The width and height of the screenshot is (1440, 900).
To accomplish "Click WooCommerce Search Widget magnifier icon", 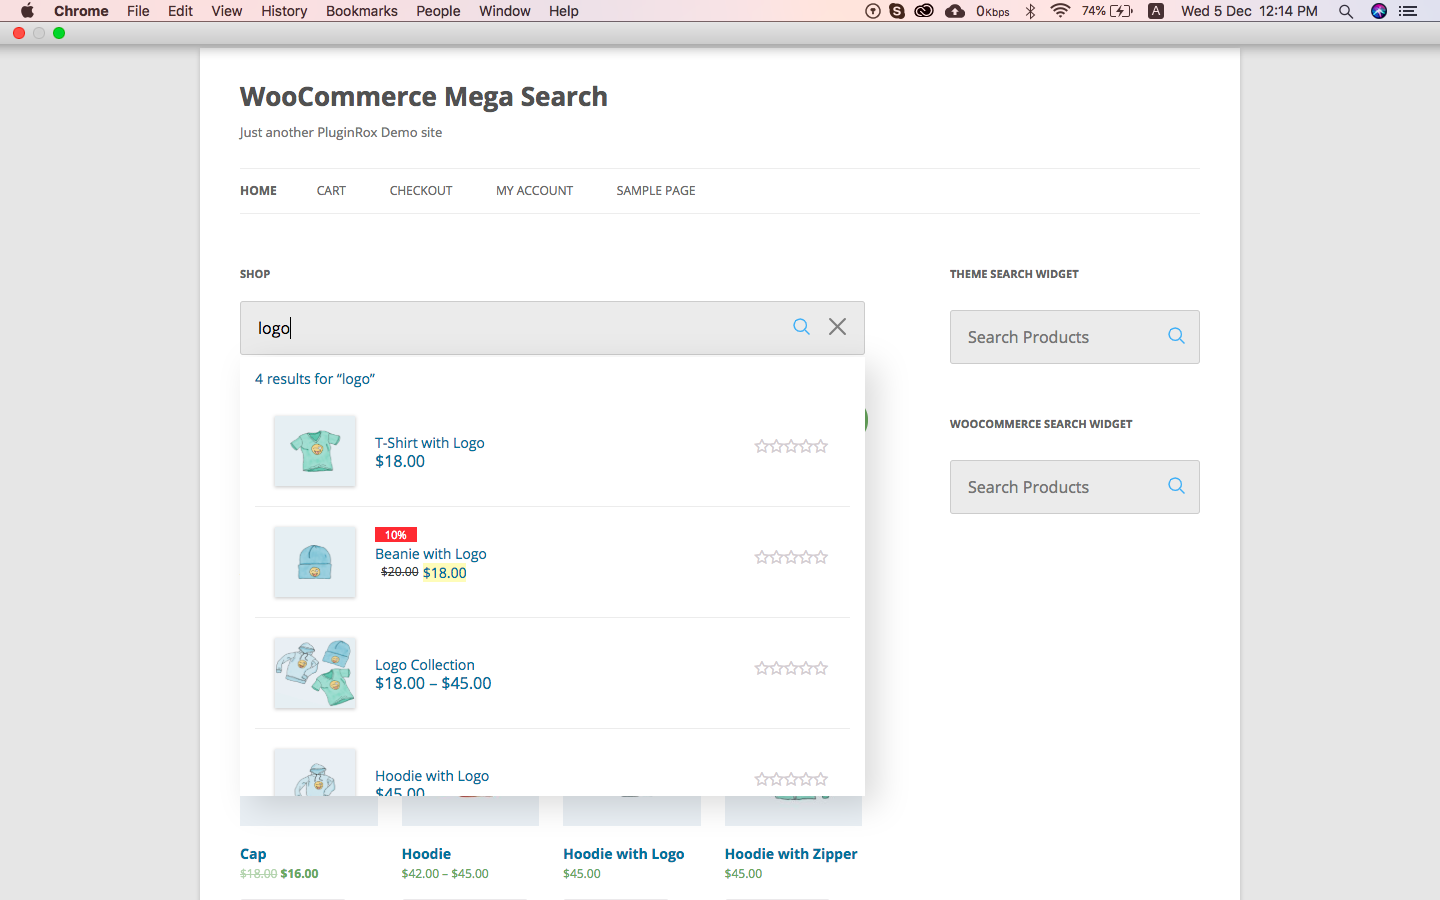I will tap(1176, 486).
